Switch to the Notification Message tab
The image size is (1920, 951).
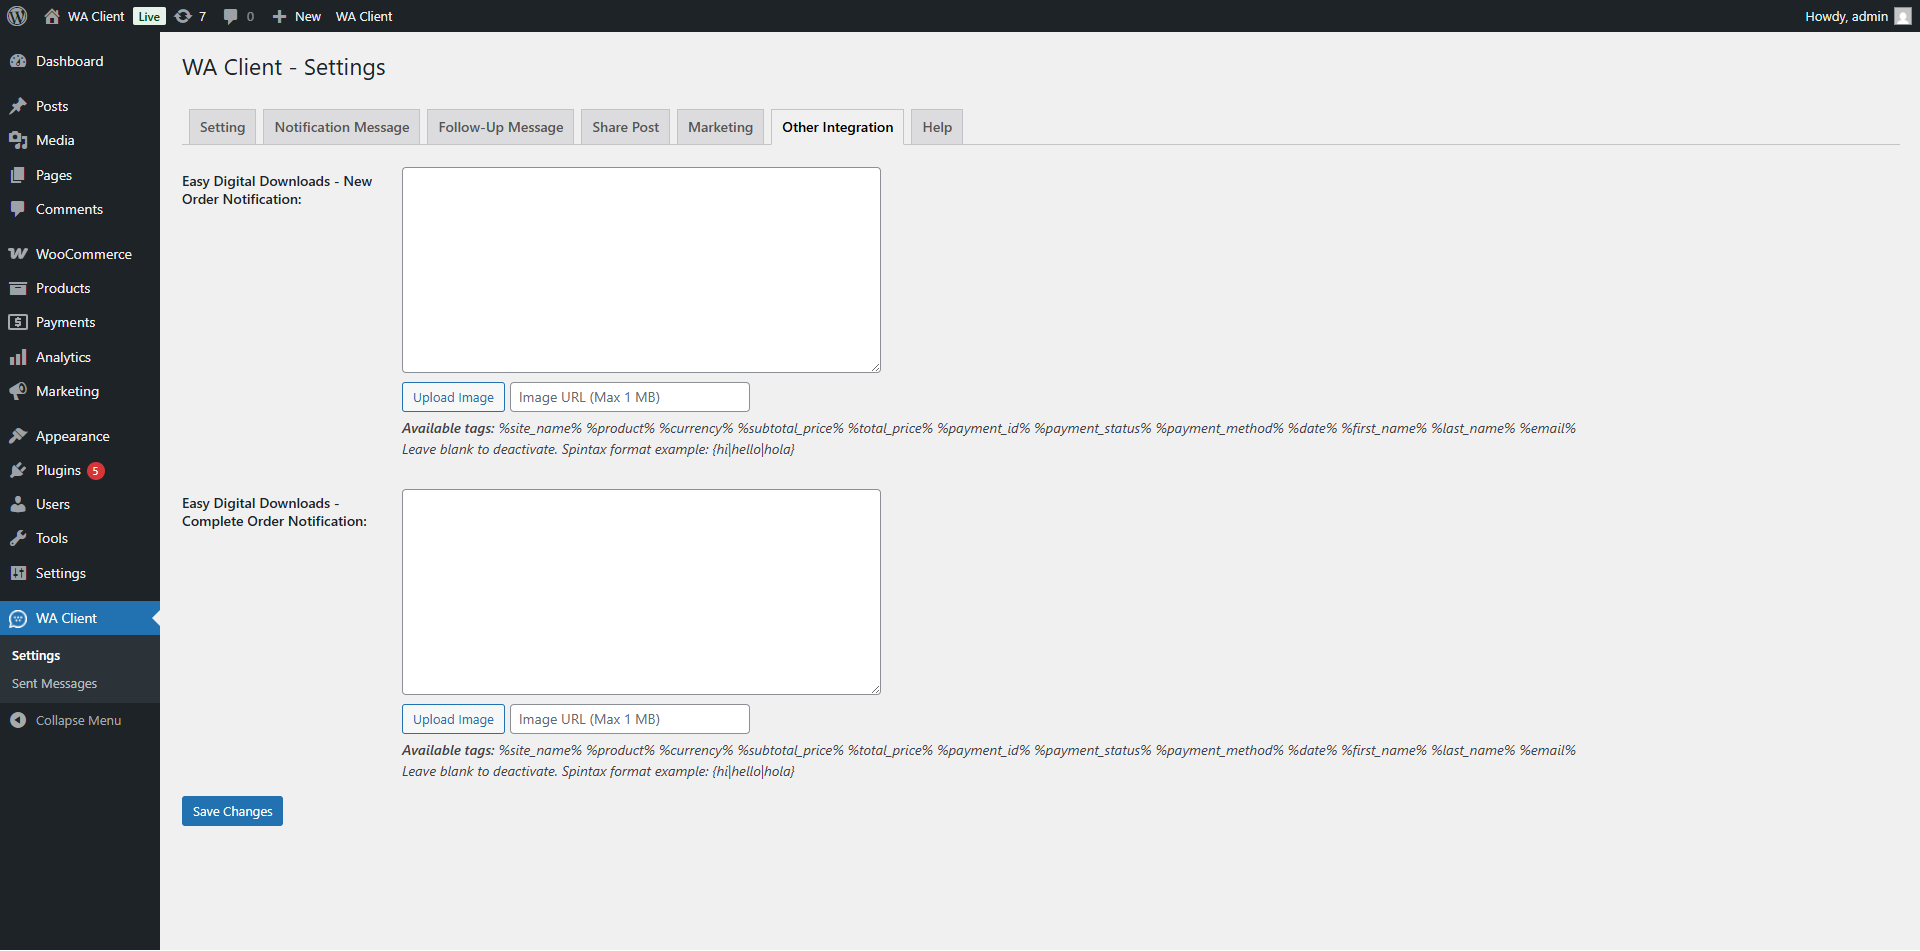342,127
